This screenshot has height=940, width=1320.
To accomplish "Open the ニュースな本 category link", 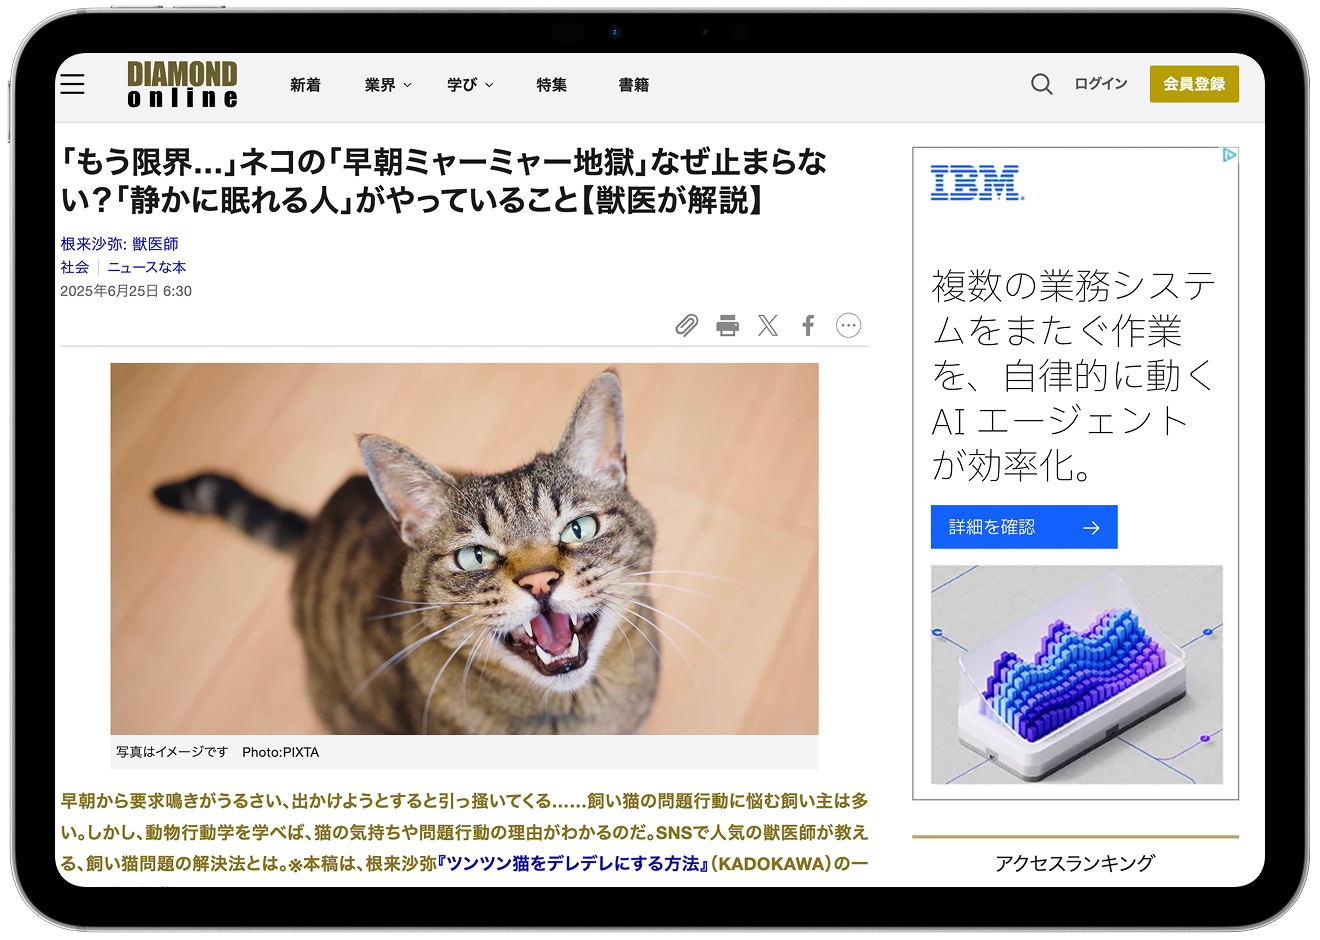I will pos(146,267).
